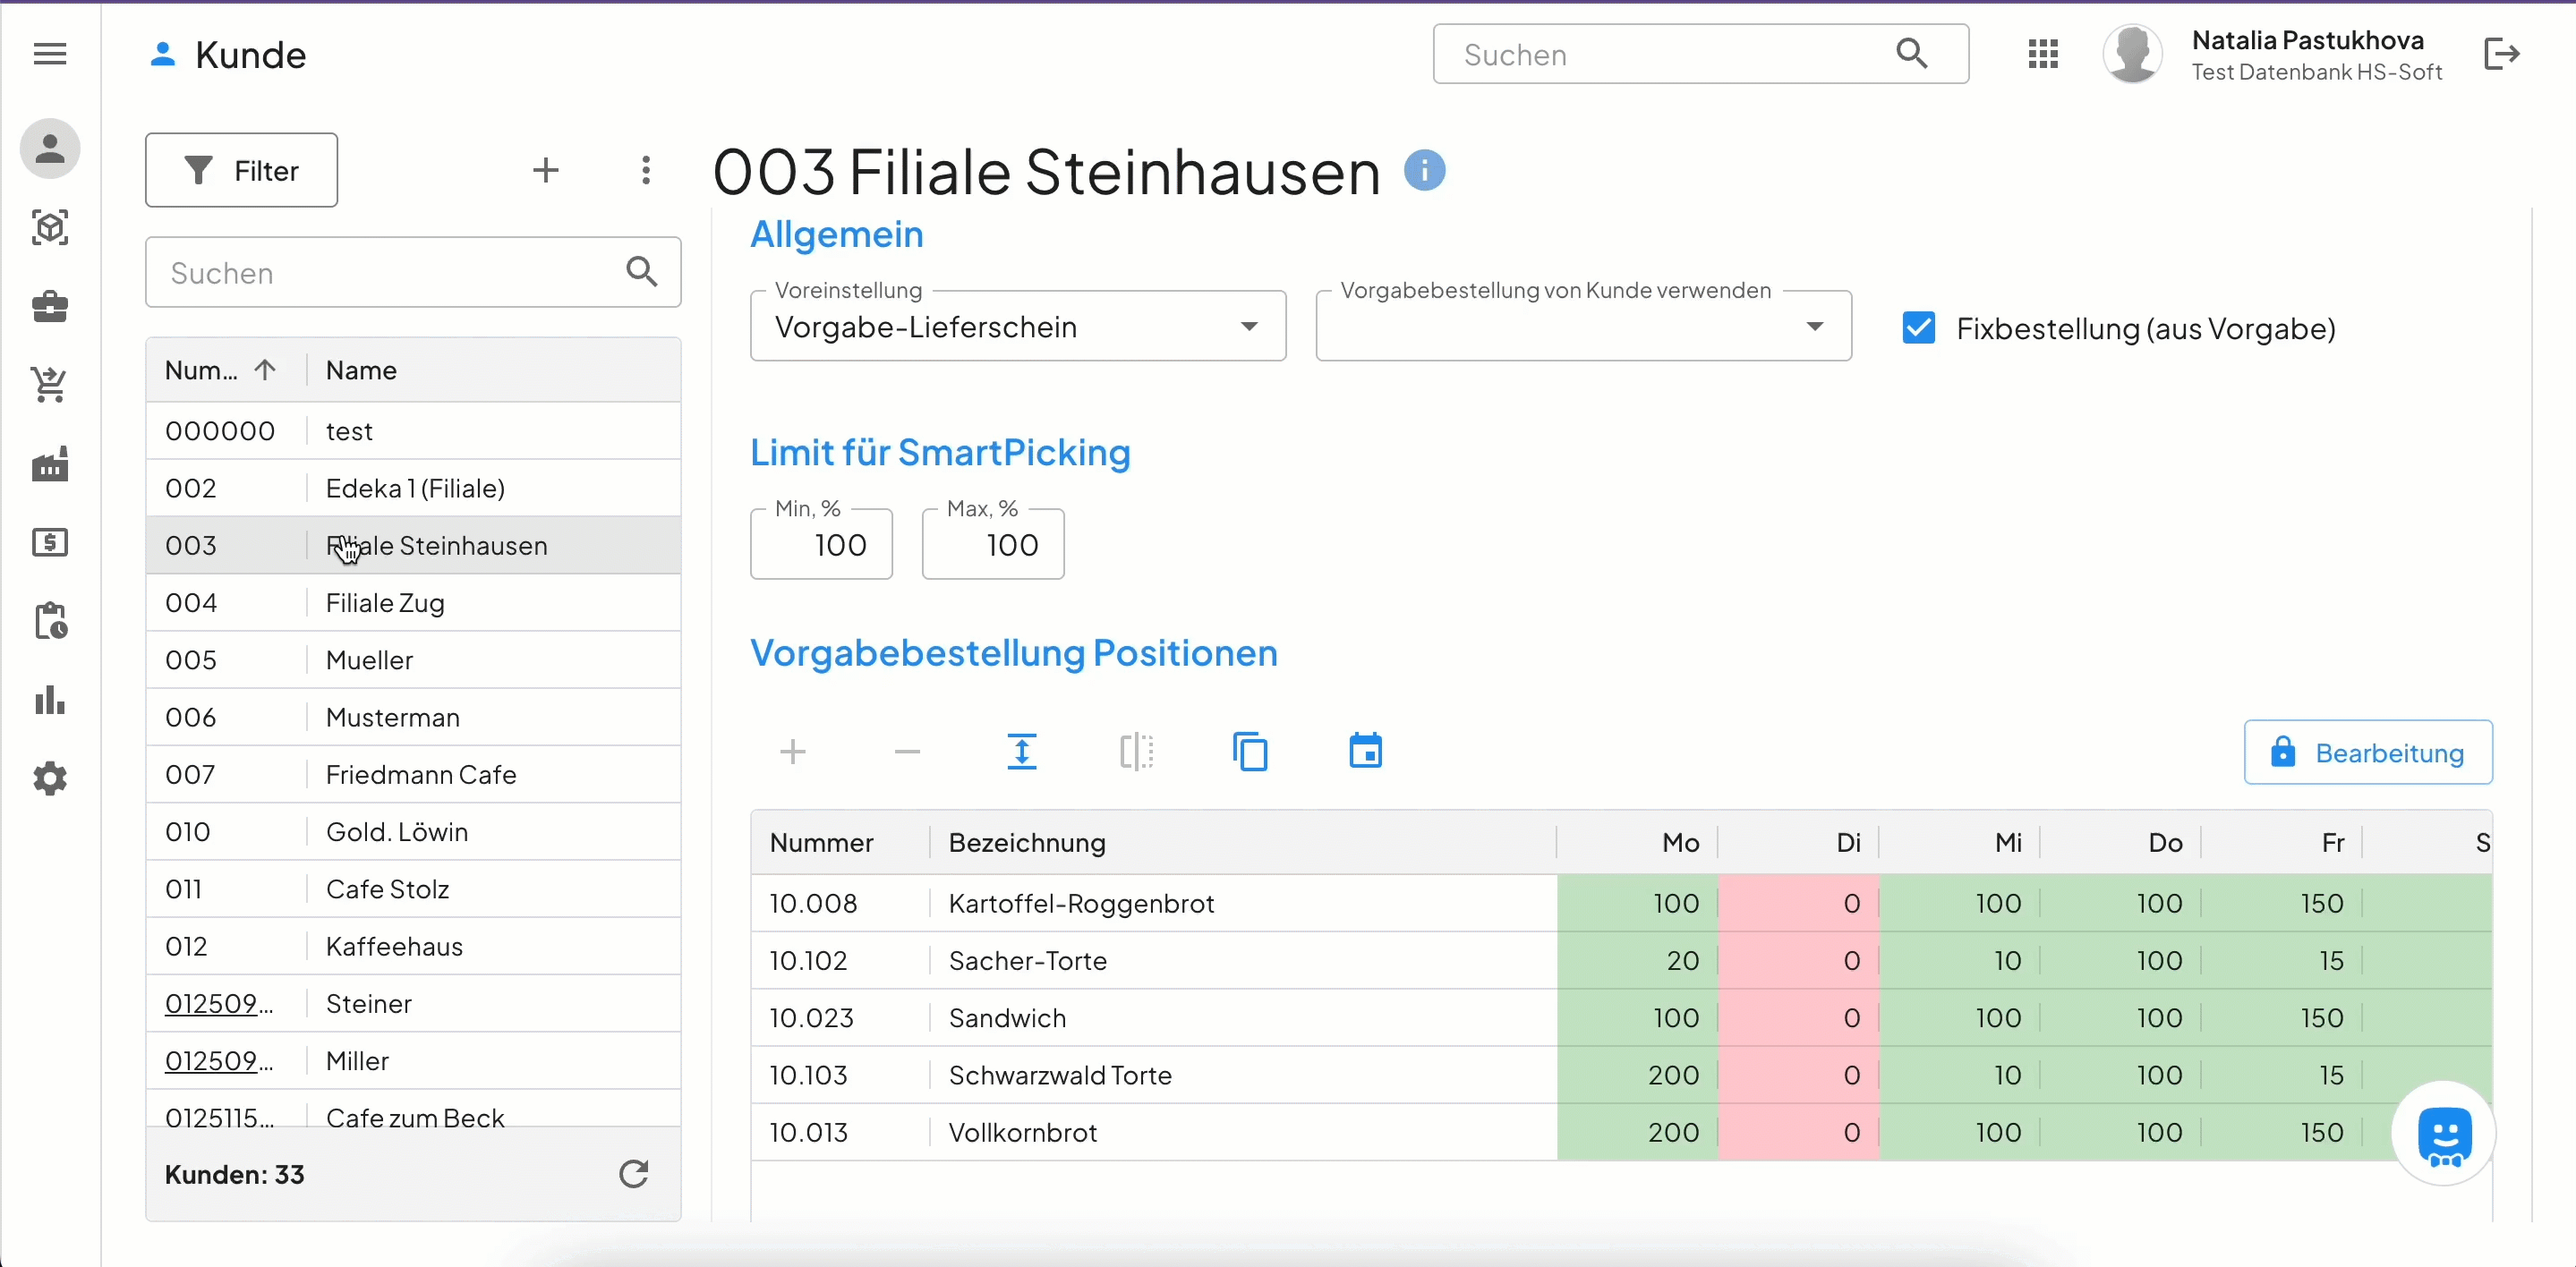Copy the Vorgabebestellung positions via copy icon
The height and width of the screenshot is (1267, 2576).
point(1250,751)
